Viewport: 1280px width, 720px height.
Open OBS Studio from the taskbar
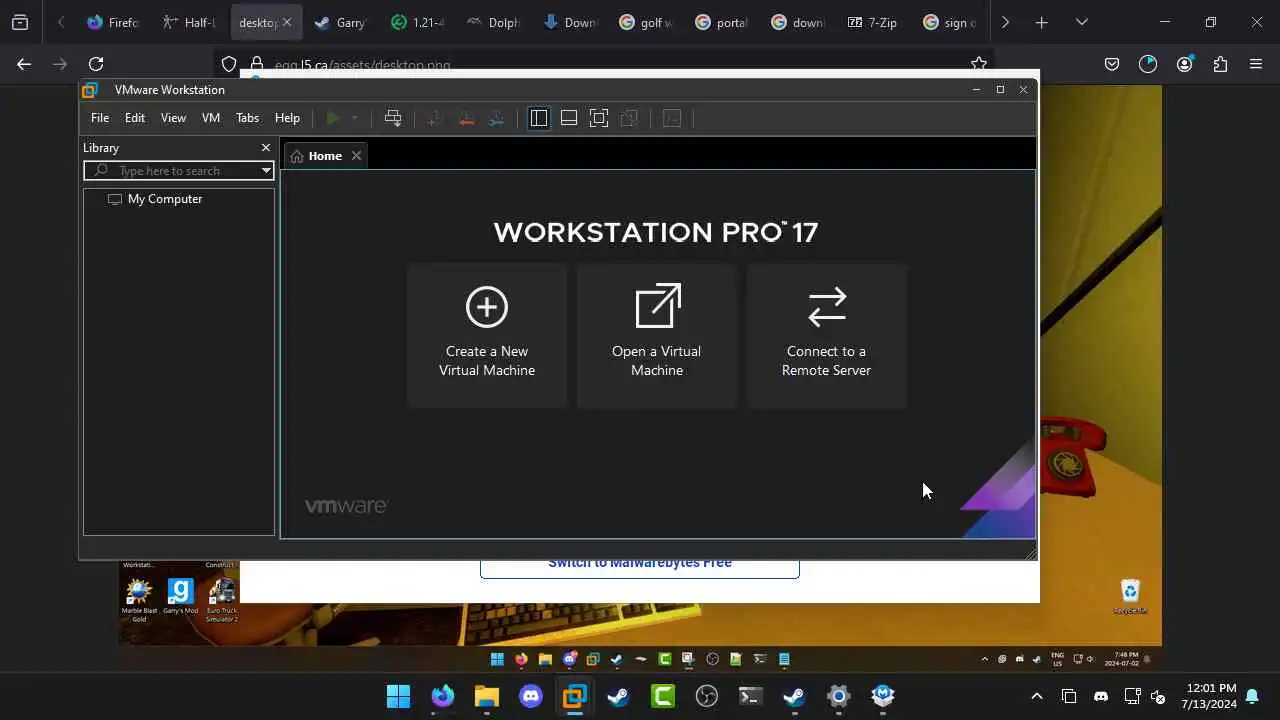(707, 696)
